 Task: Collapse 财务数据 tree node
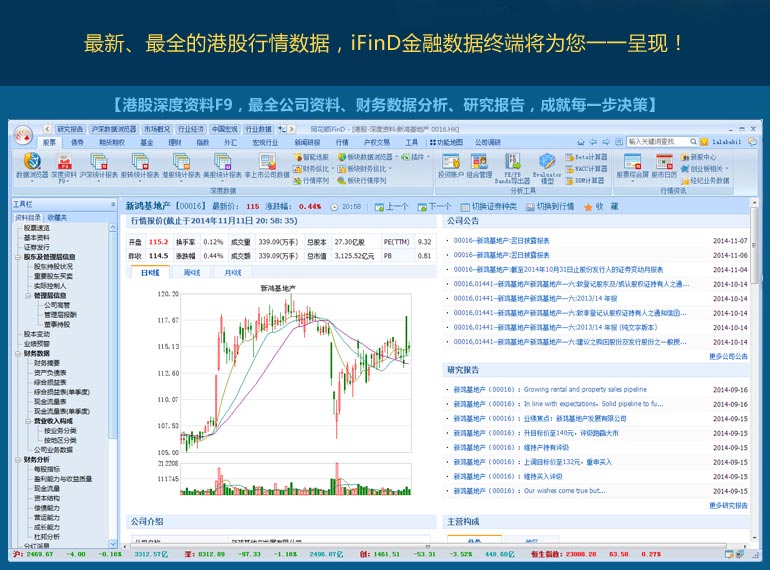coord(18,353)
